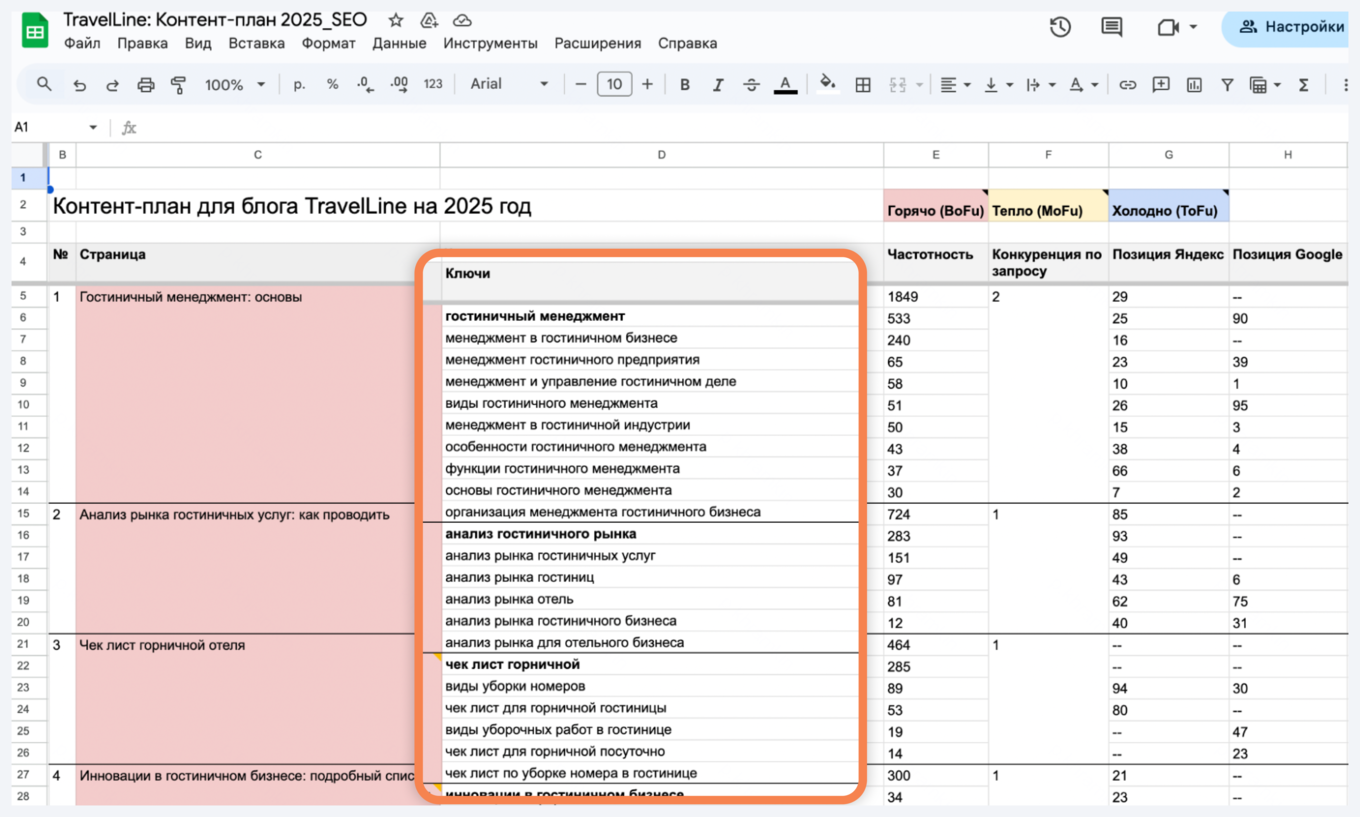This screenshot has height=817, width=1360.
Task: Open filter views dropdown
Action: pyautogui.click(x=1266, y=85)
